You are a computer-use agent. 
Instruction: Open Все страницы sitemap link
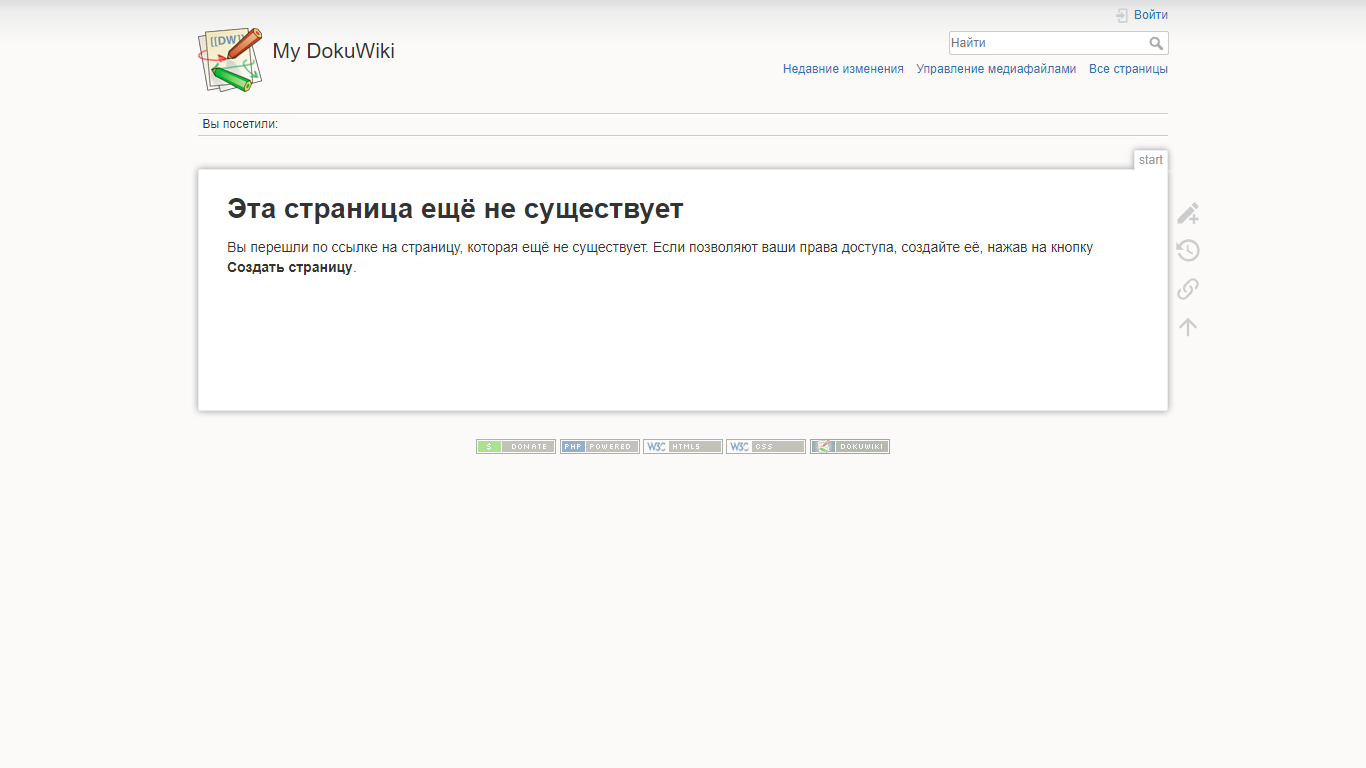click(x=1128, y=69)
